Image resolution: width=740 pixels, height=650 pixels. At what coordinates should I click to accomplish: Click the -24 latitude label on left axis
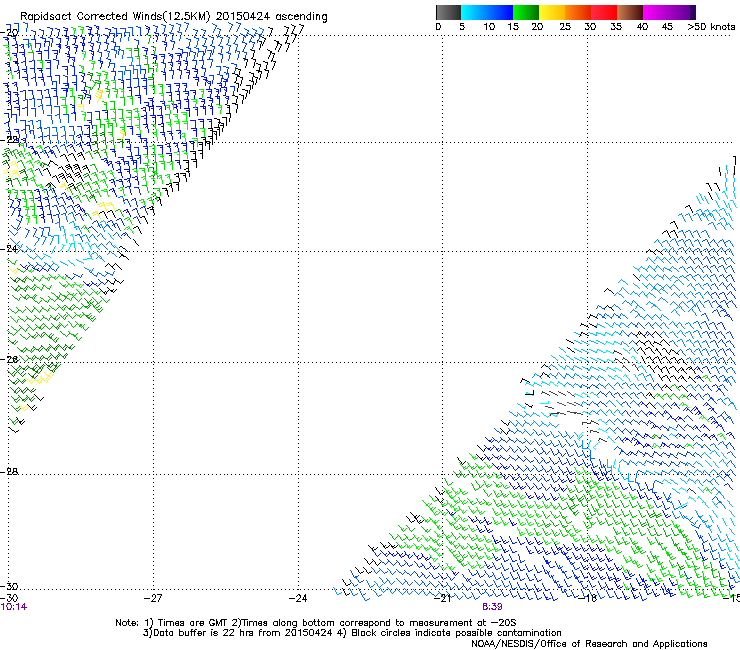[x=9, y=249]
